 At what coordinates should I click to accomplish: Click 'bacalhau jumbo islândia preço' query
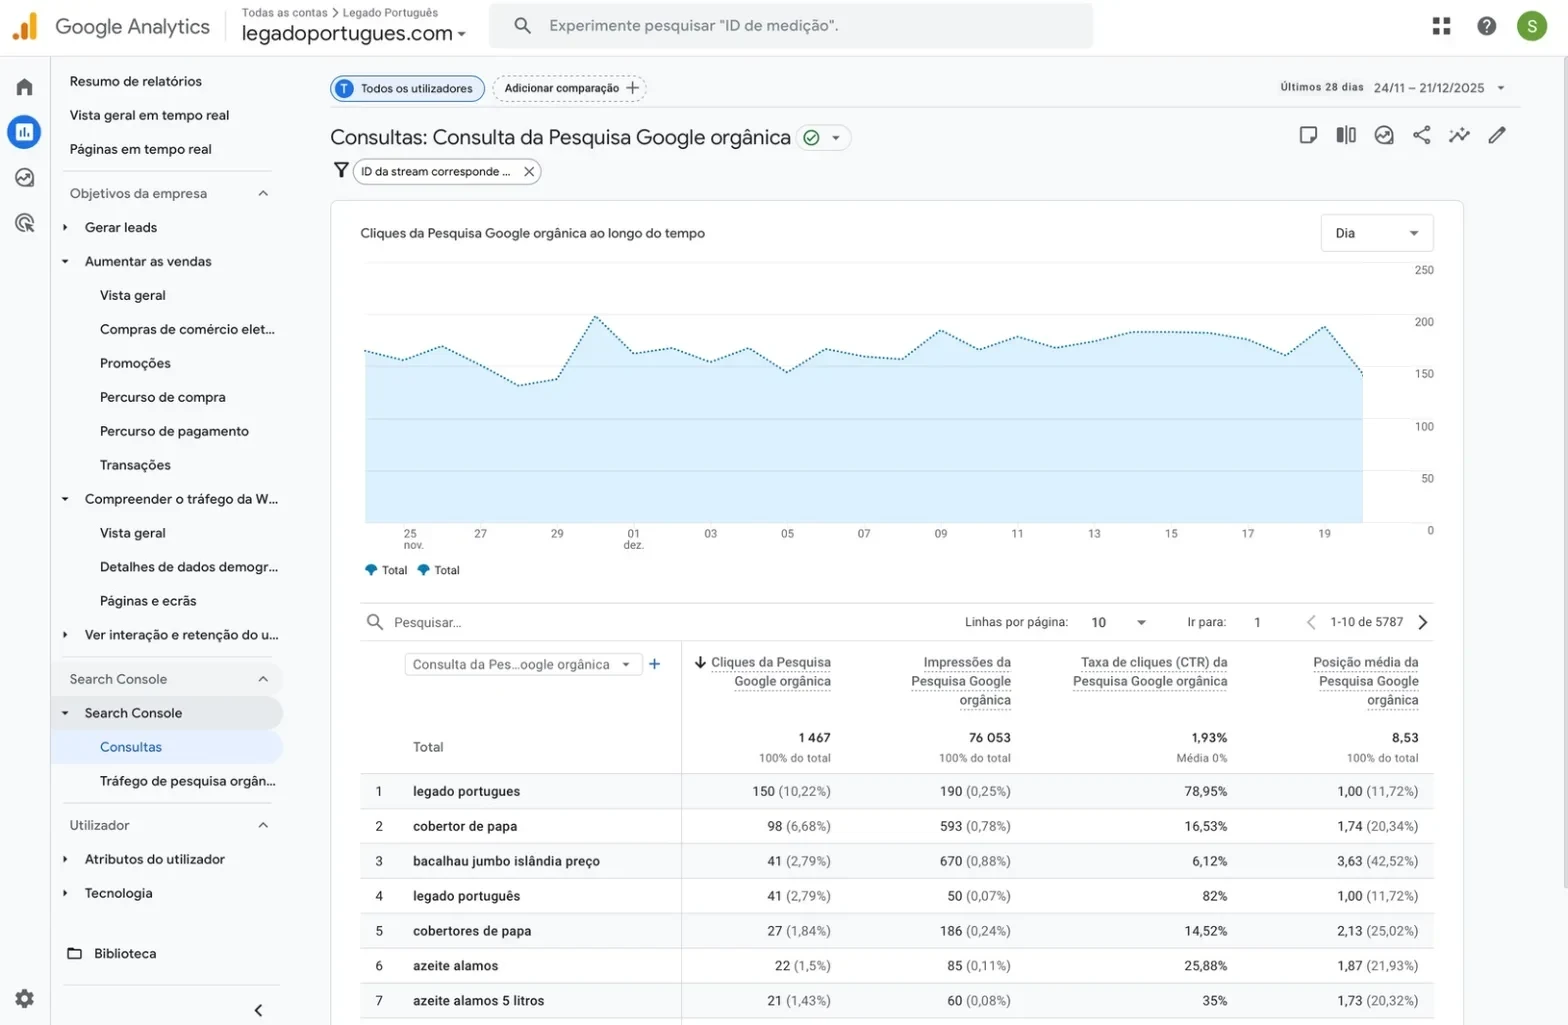pos(506,861)
